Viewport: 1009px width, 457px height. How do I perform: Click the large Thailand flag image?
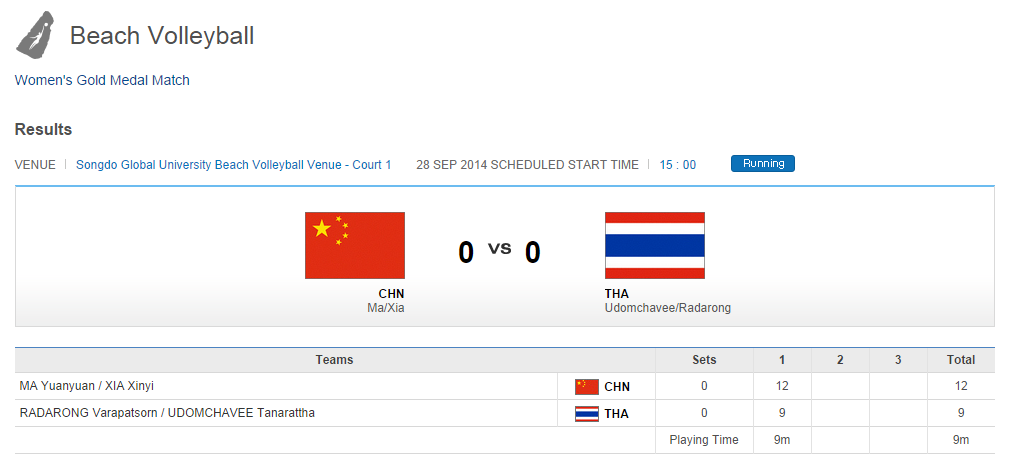pyautogui.click(x=654, y=245)
